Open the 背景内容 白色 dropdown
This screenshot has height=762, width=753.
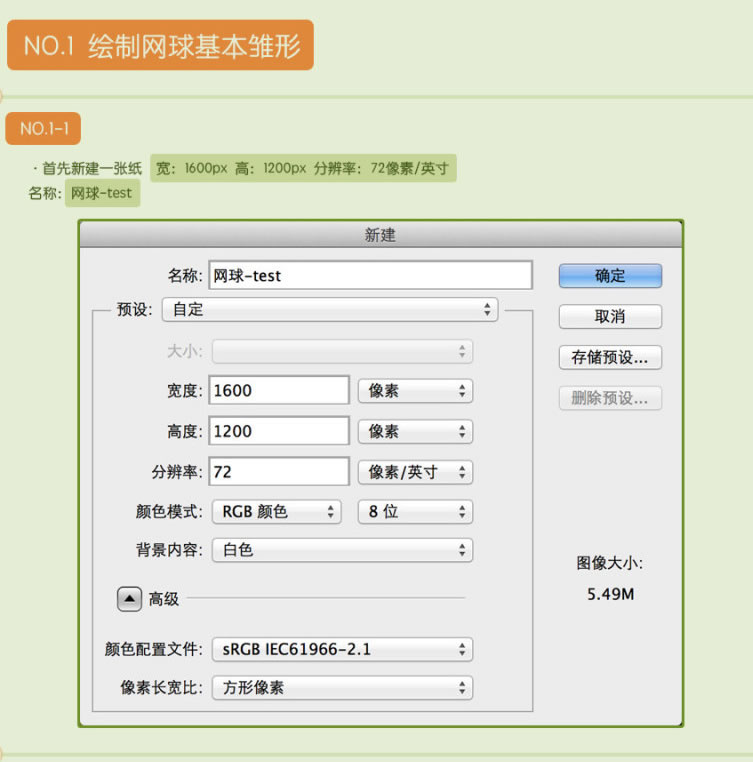[x=342, y=550]
